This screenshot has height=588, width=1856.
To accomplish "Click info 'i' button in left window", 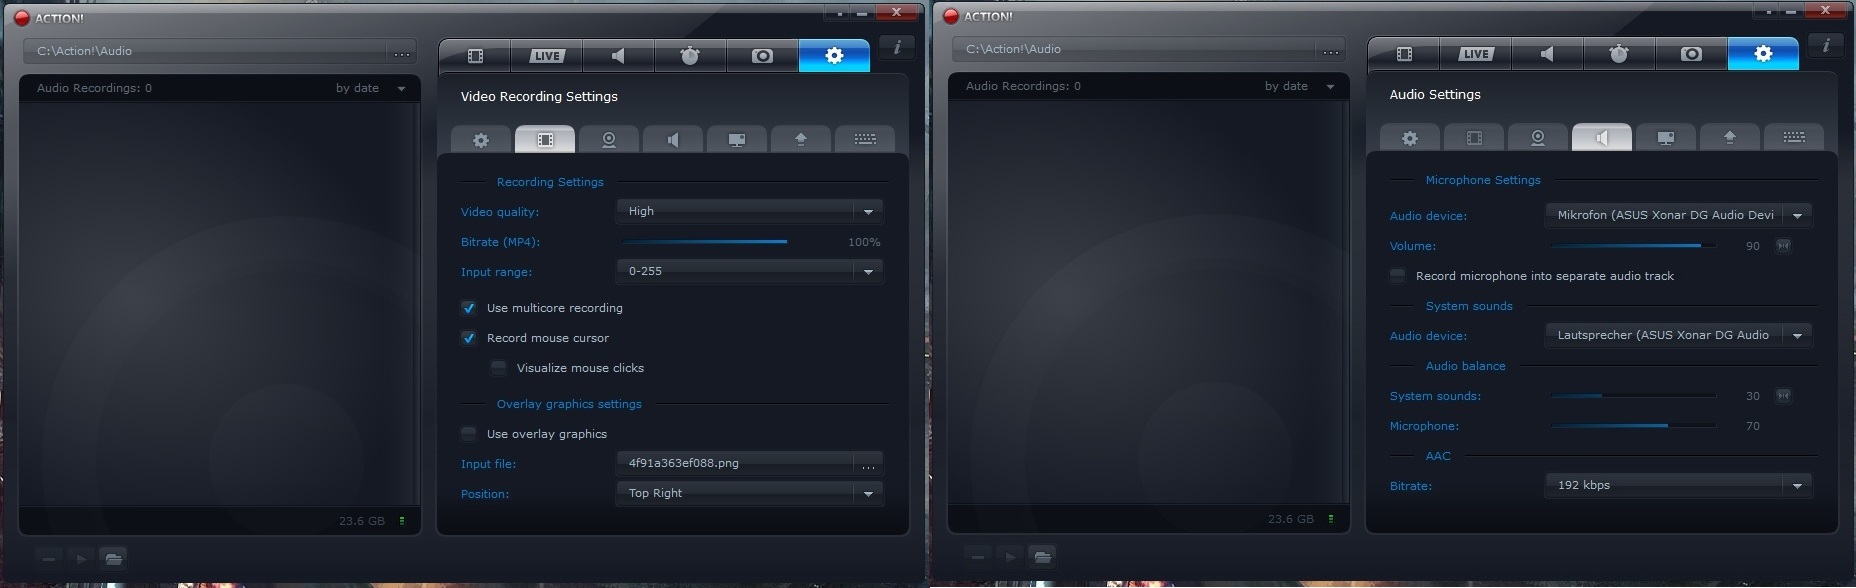I will [x=897, y=47].
